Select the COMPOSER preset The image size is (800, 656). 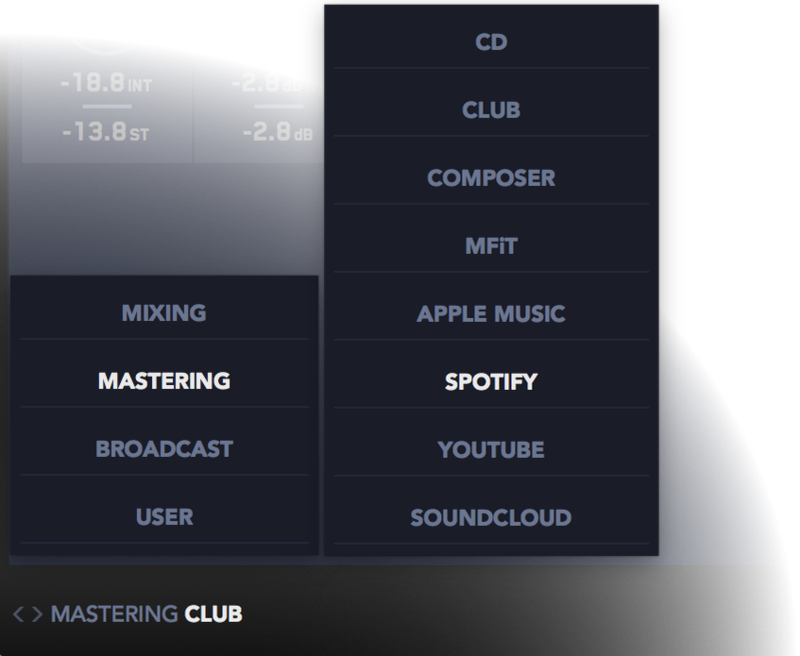point(491,178)
